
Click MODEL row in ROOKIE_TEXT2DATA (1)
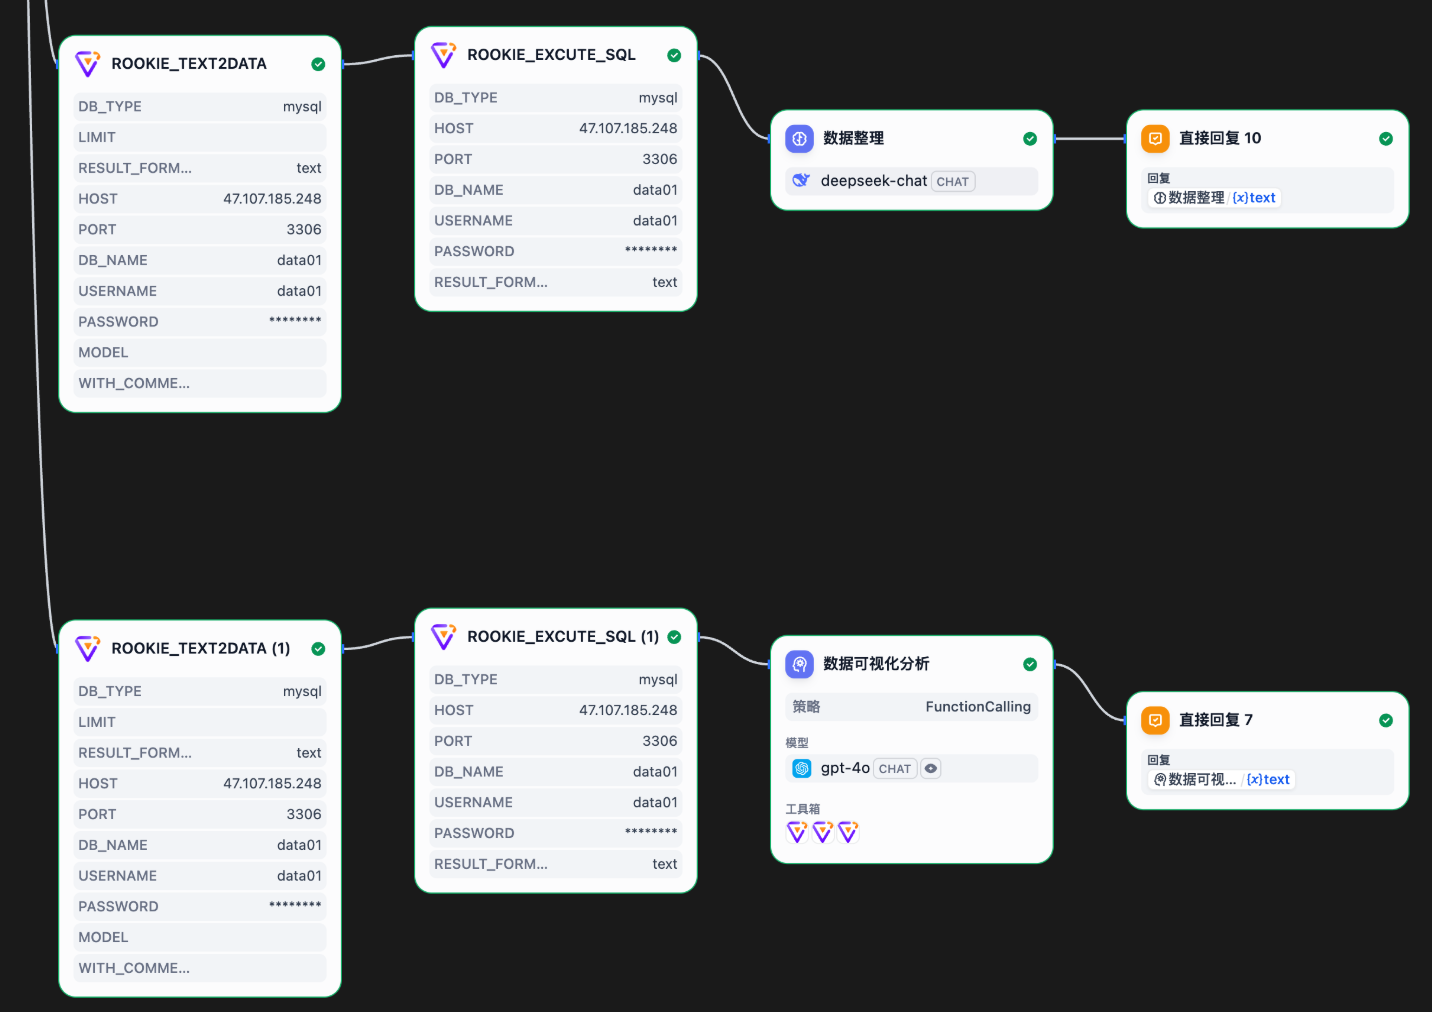(x=200, y=938)
